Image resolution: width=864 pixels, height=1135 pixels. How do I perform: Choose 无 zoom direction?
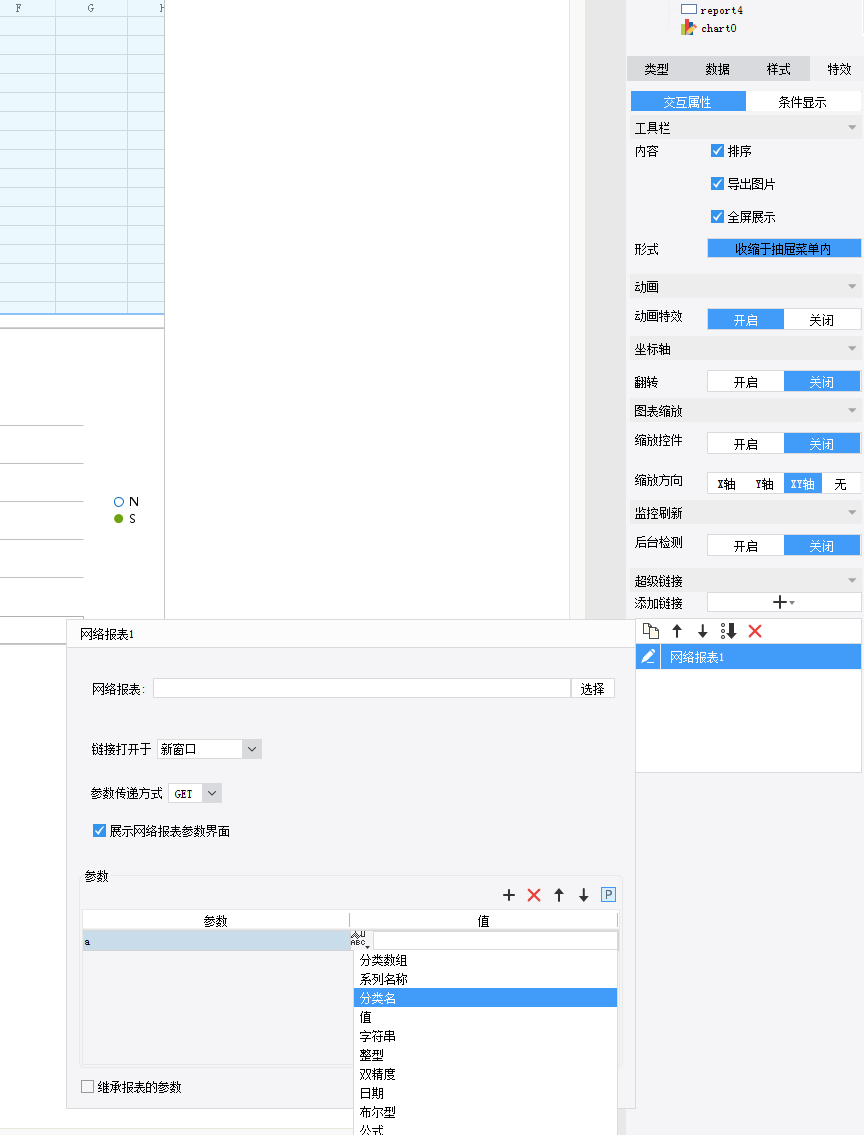(x=841, y=484)
